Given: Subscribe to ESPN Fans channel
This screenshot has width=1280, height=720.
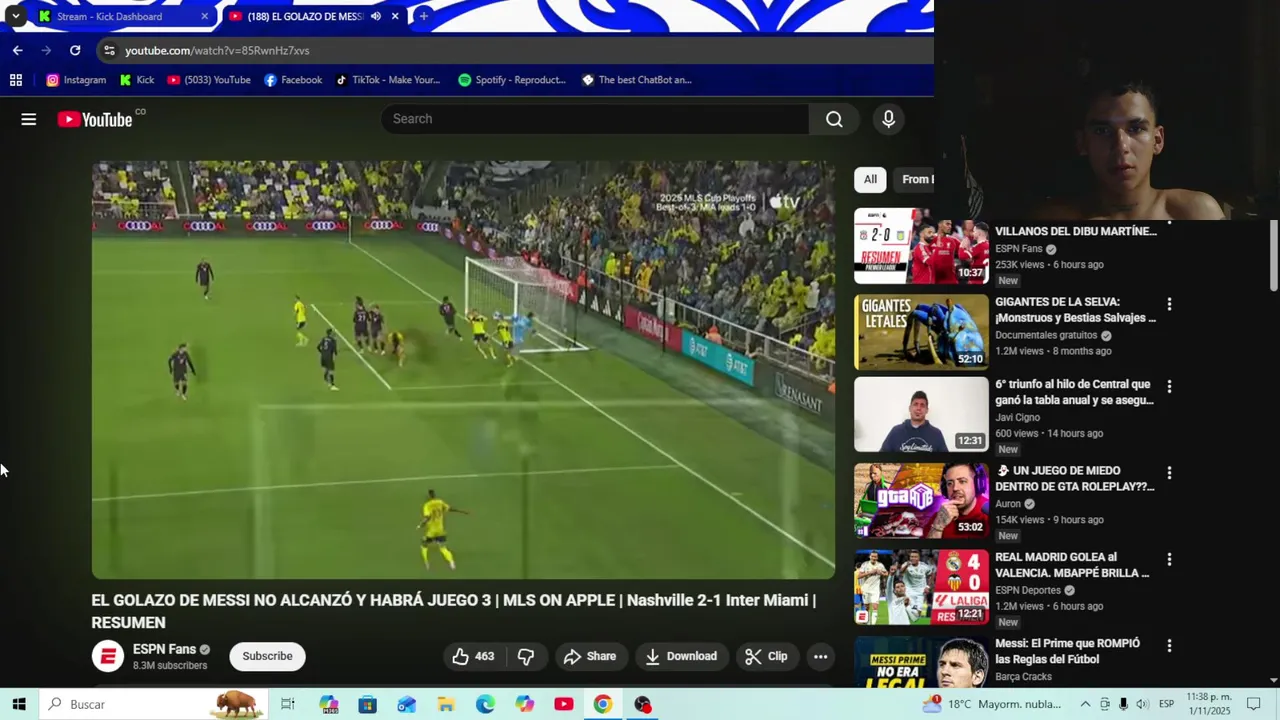Looking at the screenshot, I should [x=267, y=656].
